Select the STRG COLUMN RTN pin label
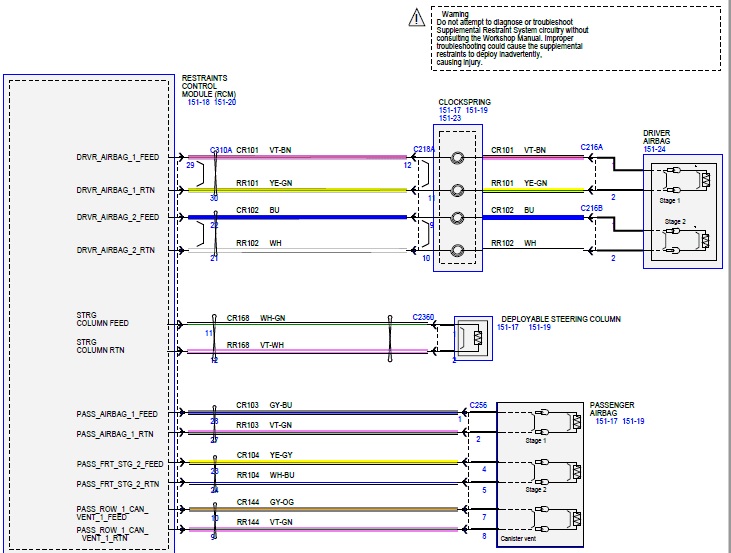 100,346
